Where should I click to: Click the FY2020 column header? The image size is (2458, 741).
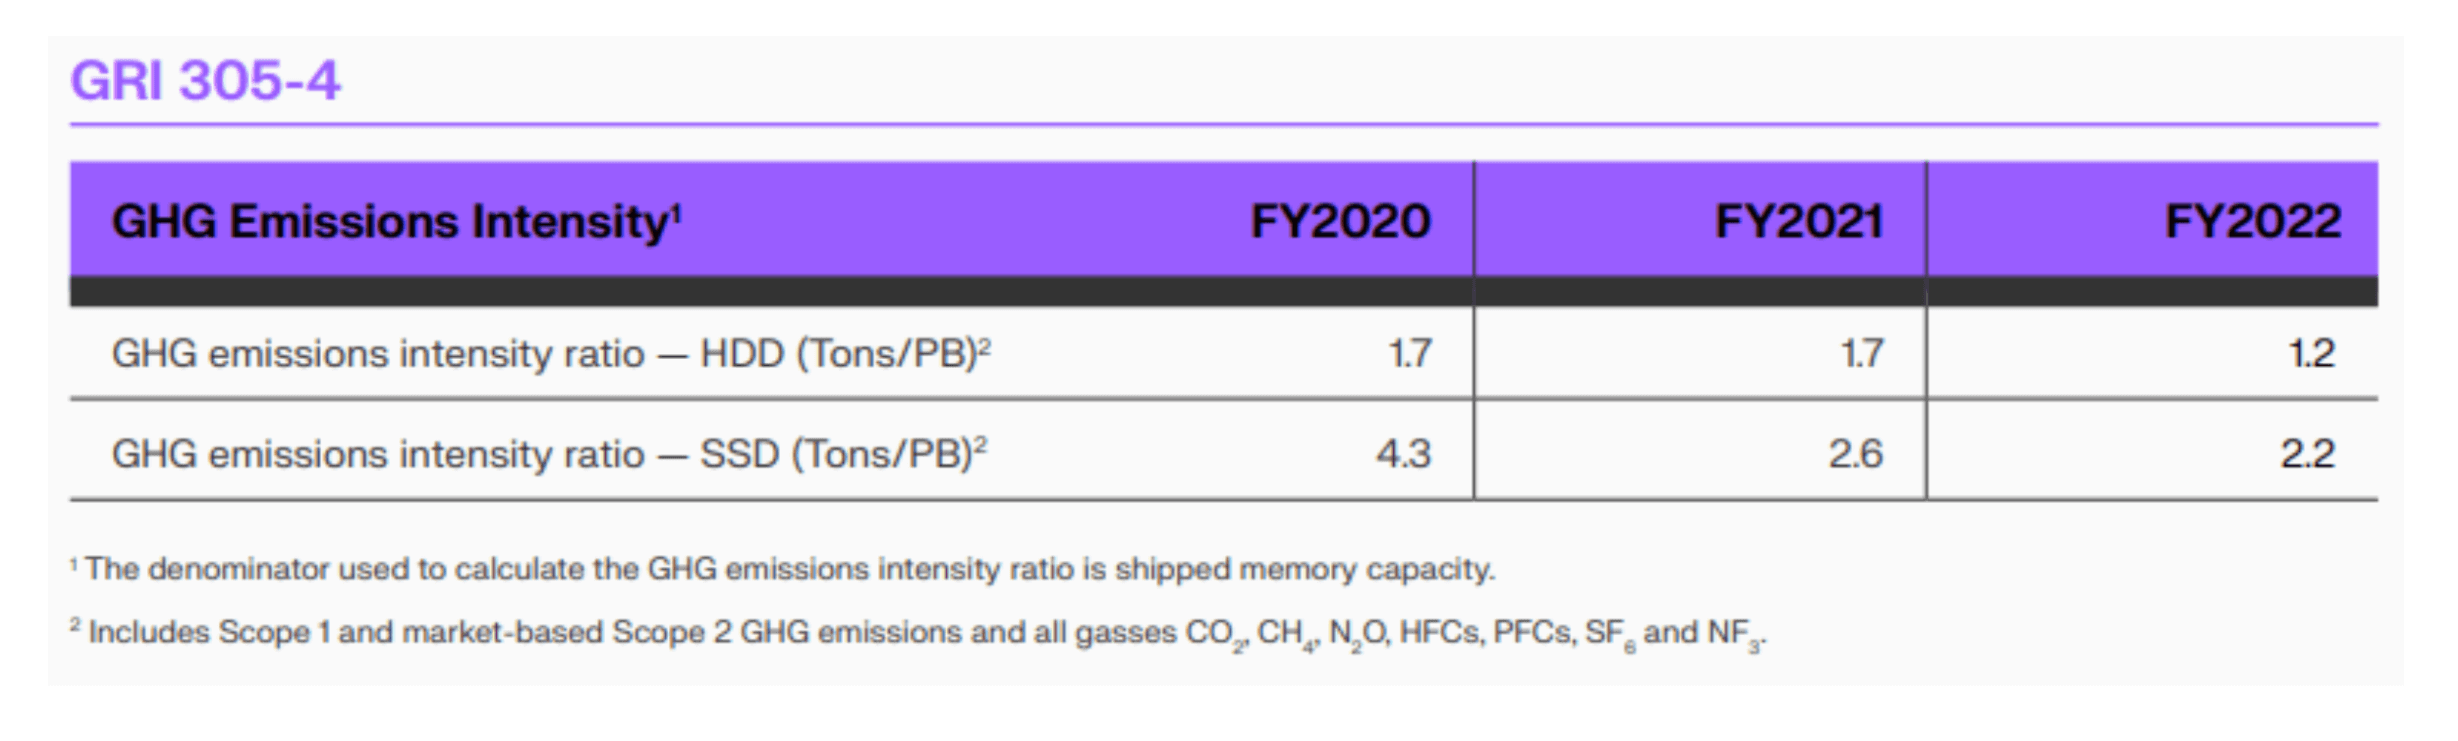click(x=1340, y=221)
